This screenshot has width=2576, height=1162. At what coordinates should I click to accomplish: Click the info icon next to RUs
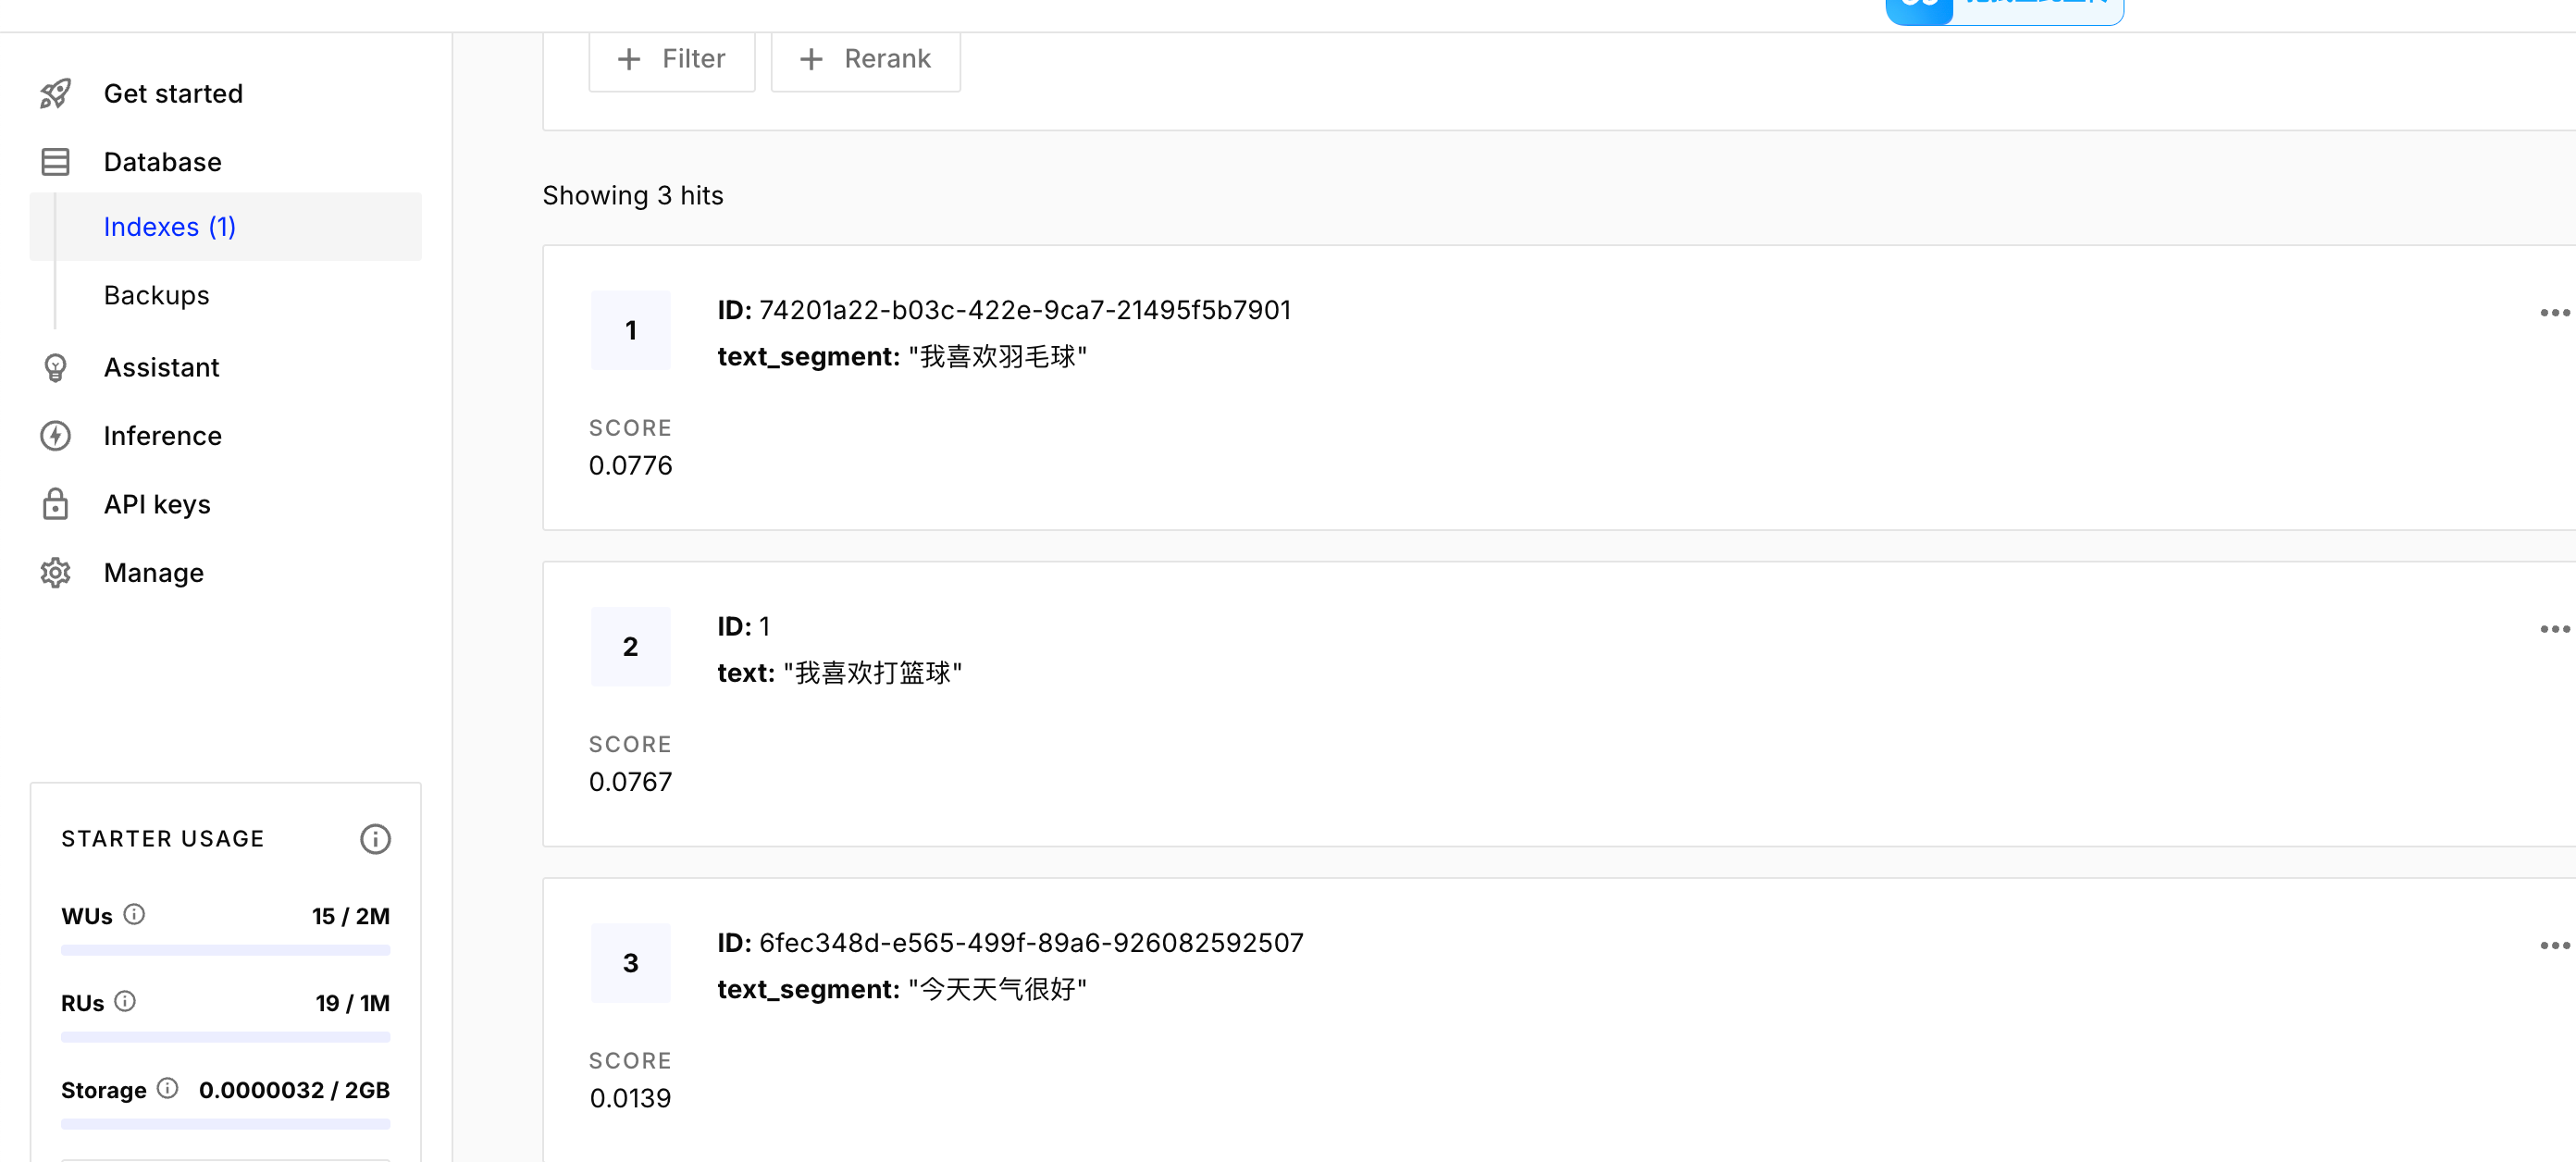[125, 1001]
